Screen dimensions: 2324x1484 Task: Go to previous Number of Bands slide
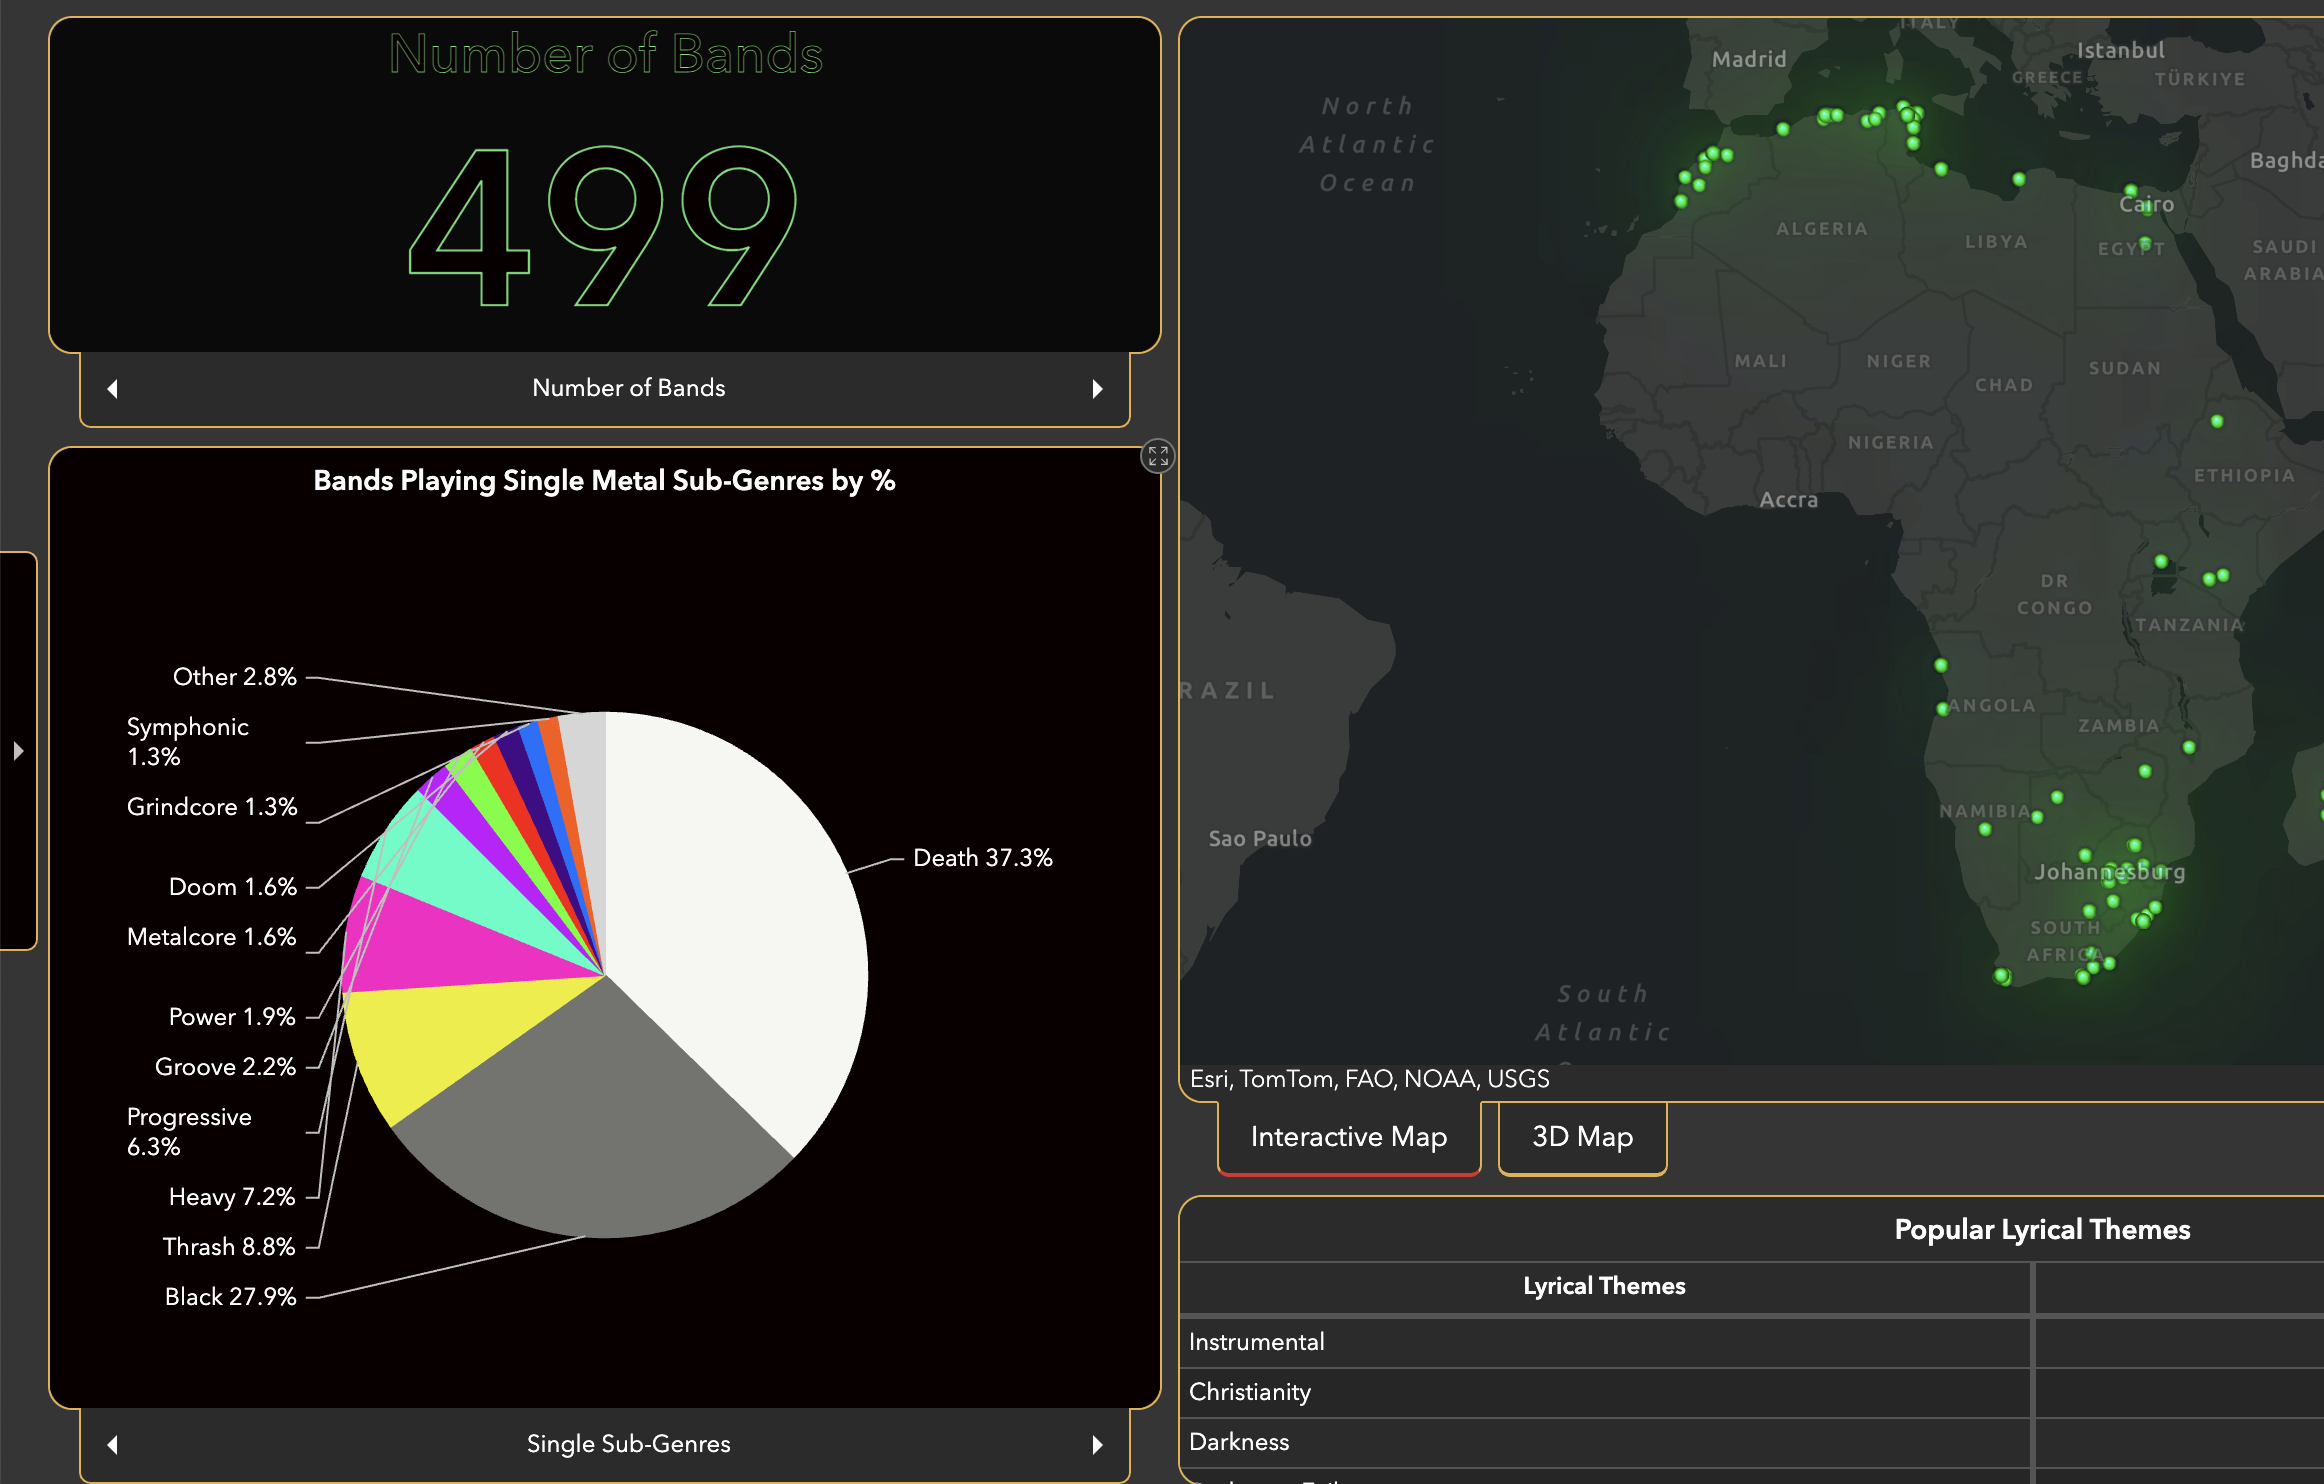click(x=113, y=388)
